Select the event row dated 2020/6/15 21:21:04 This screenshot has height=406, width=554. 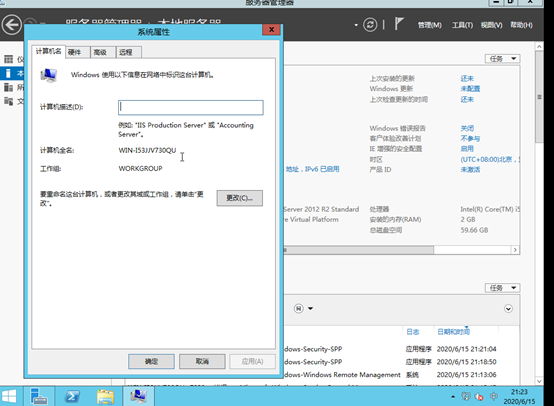tap(401, 349)
